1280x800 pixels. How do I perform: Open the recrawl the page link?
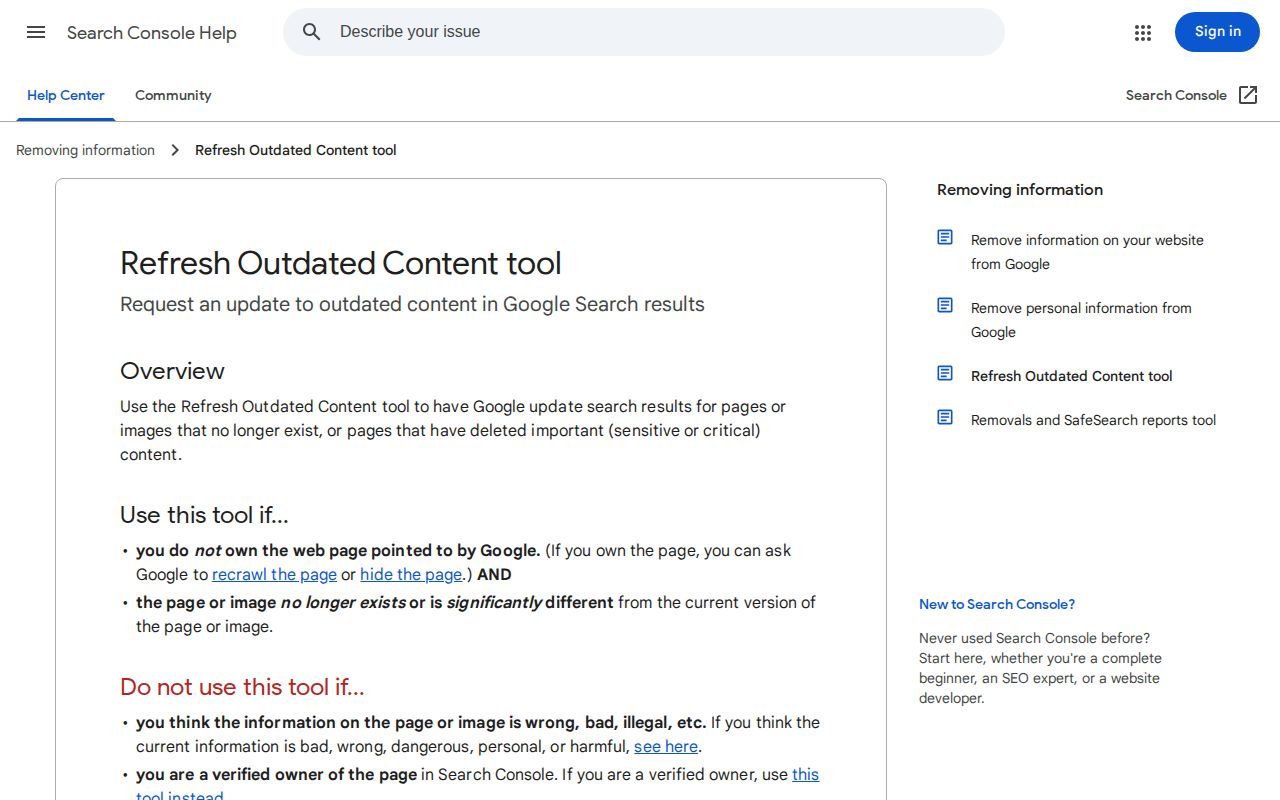[274, 574]
